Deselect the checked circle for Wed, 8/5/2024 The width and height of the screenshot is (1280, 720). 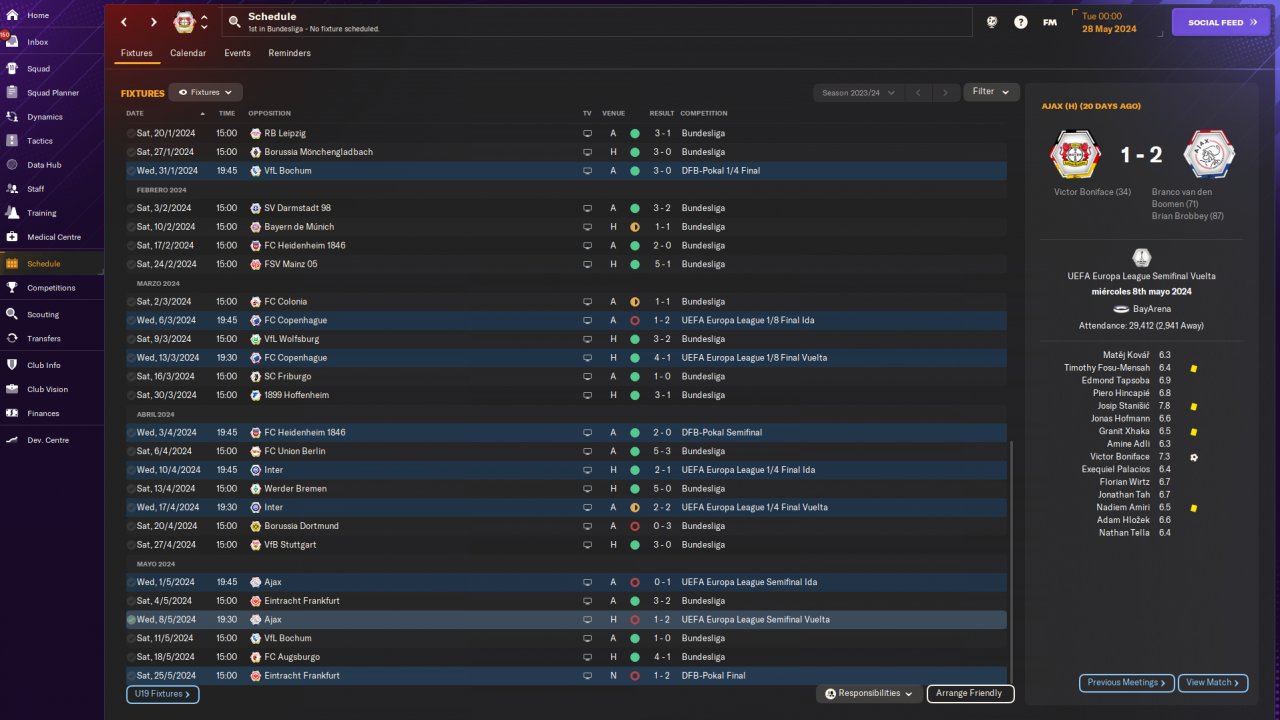click(131, 620)
